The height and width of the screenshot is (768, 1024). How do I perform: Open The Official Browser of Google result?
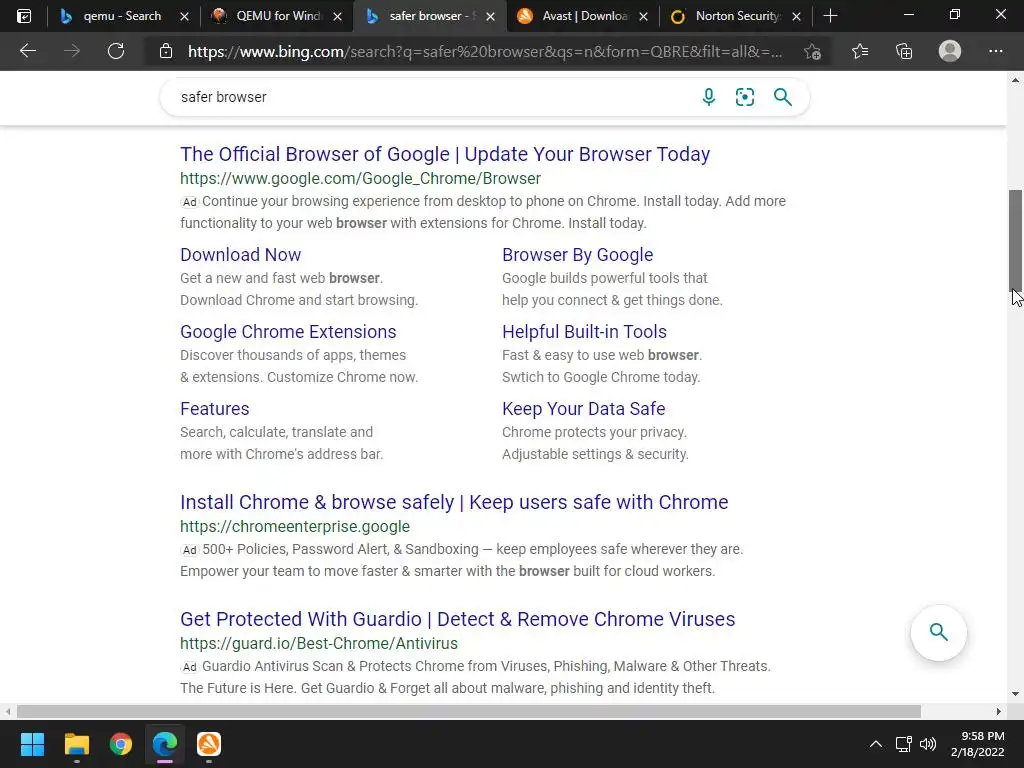pos(445,154)
